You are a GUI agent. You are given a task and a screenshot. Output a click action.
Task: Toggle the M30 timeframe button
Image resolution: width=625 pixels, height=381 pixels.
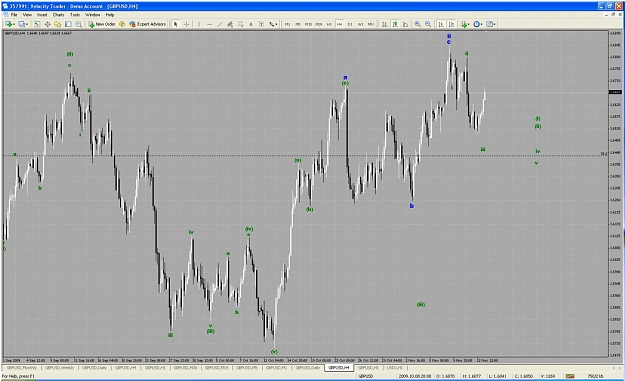(319, 24)
